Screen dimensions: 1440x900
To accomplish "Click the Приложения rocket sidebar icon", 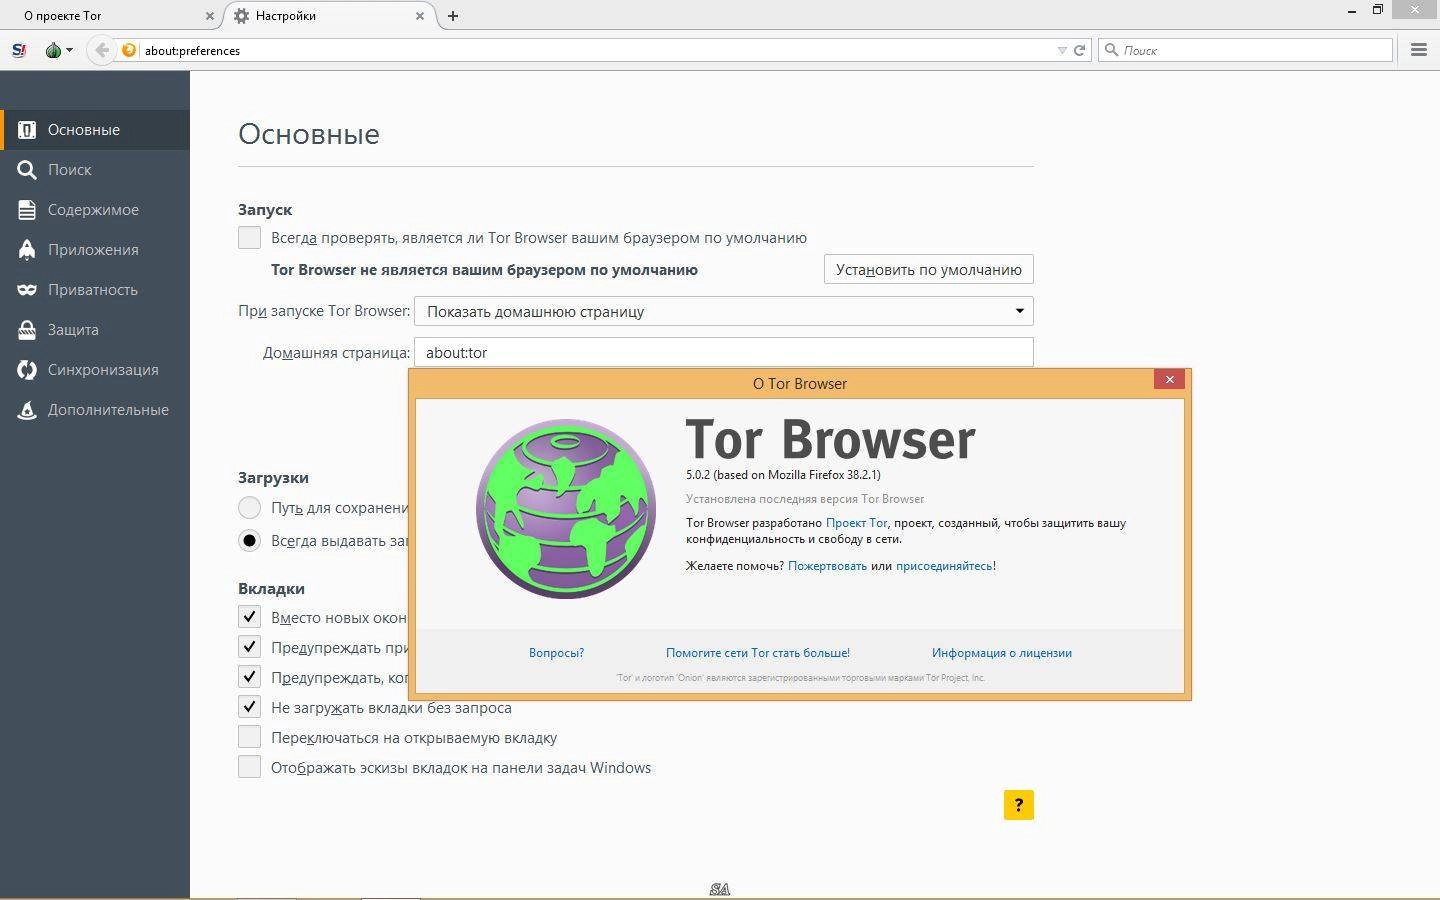I will click(x=27, y=250).
